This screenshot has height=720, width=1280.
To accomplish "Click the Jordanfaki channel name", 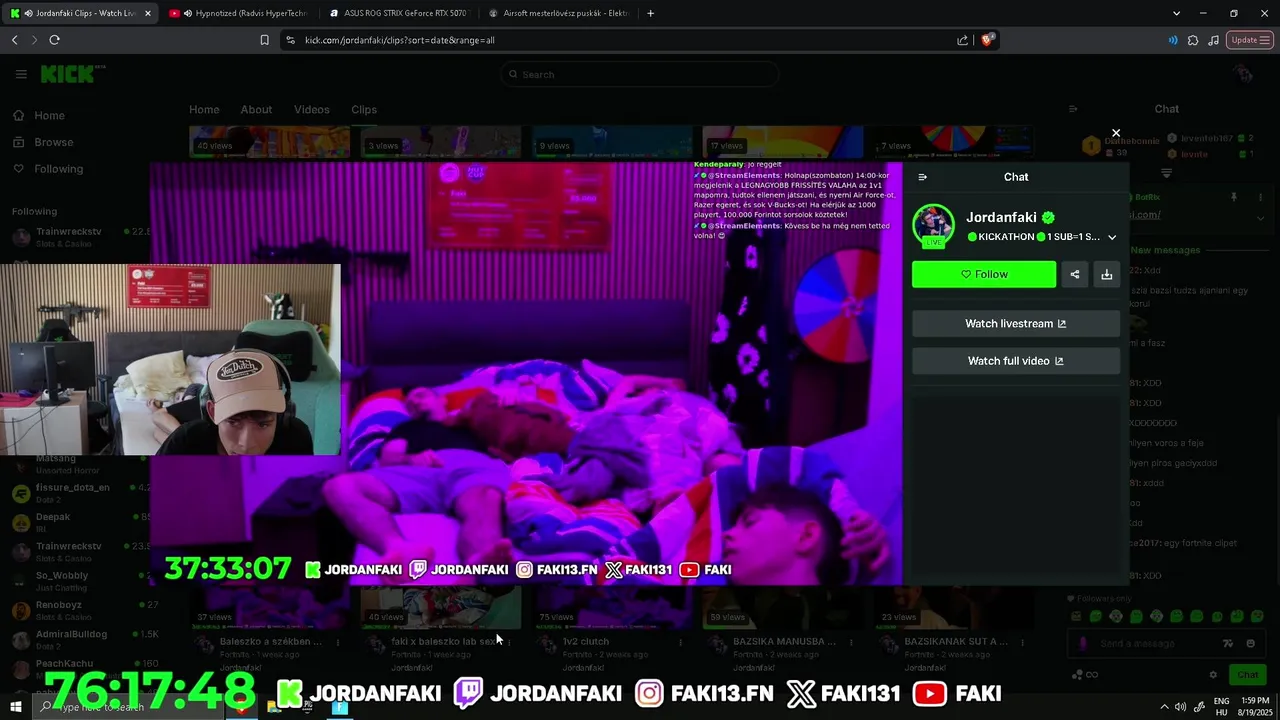I will tap(1001, 217).
